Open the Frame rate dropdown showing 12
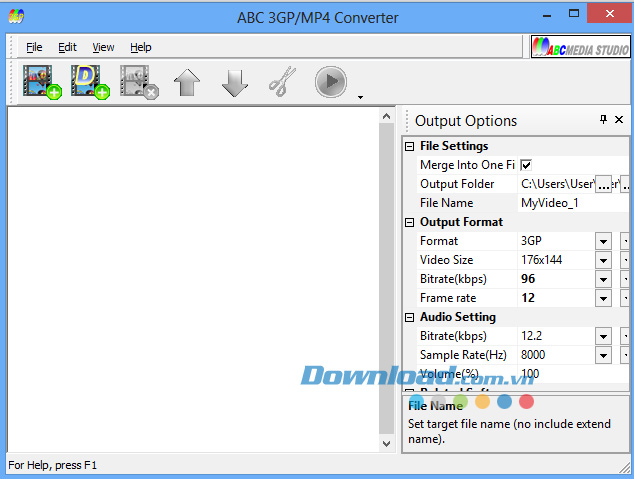The width and height of the screenshot is (634, 479). [603, 298]
